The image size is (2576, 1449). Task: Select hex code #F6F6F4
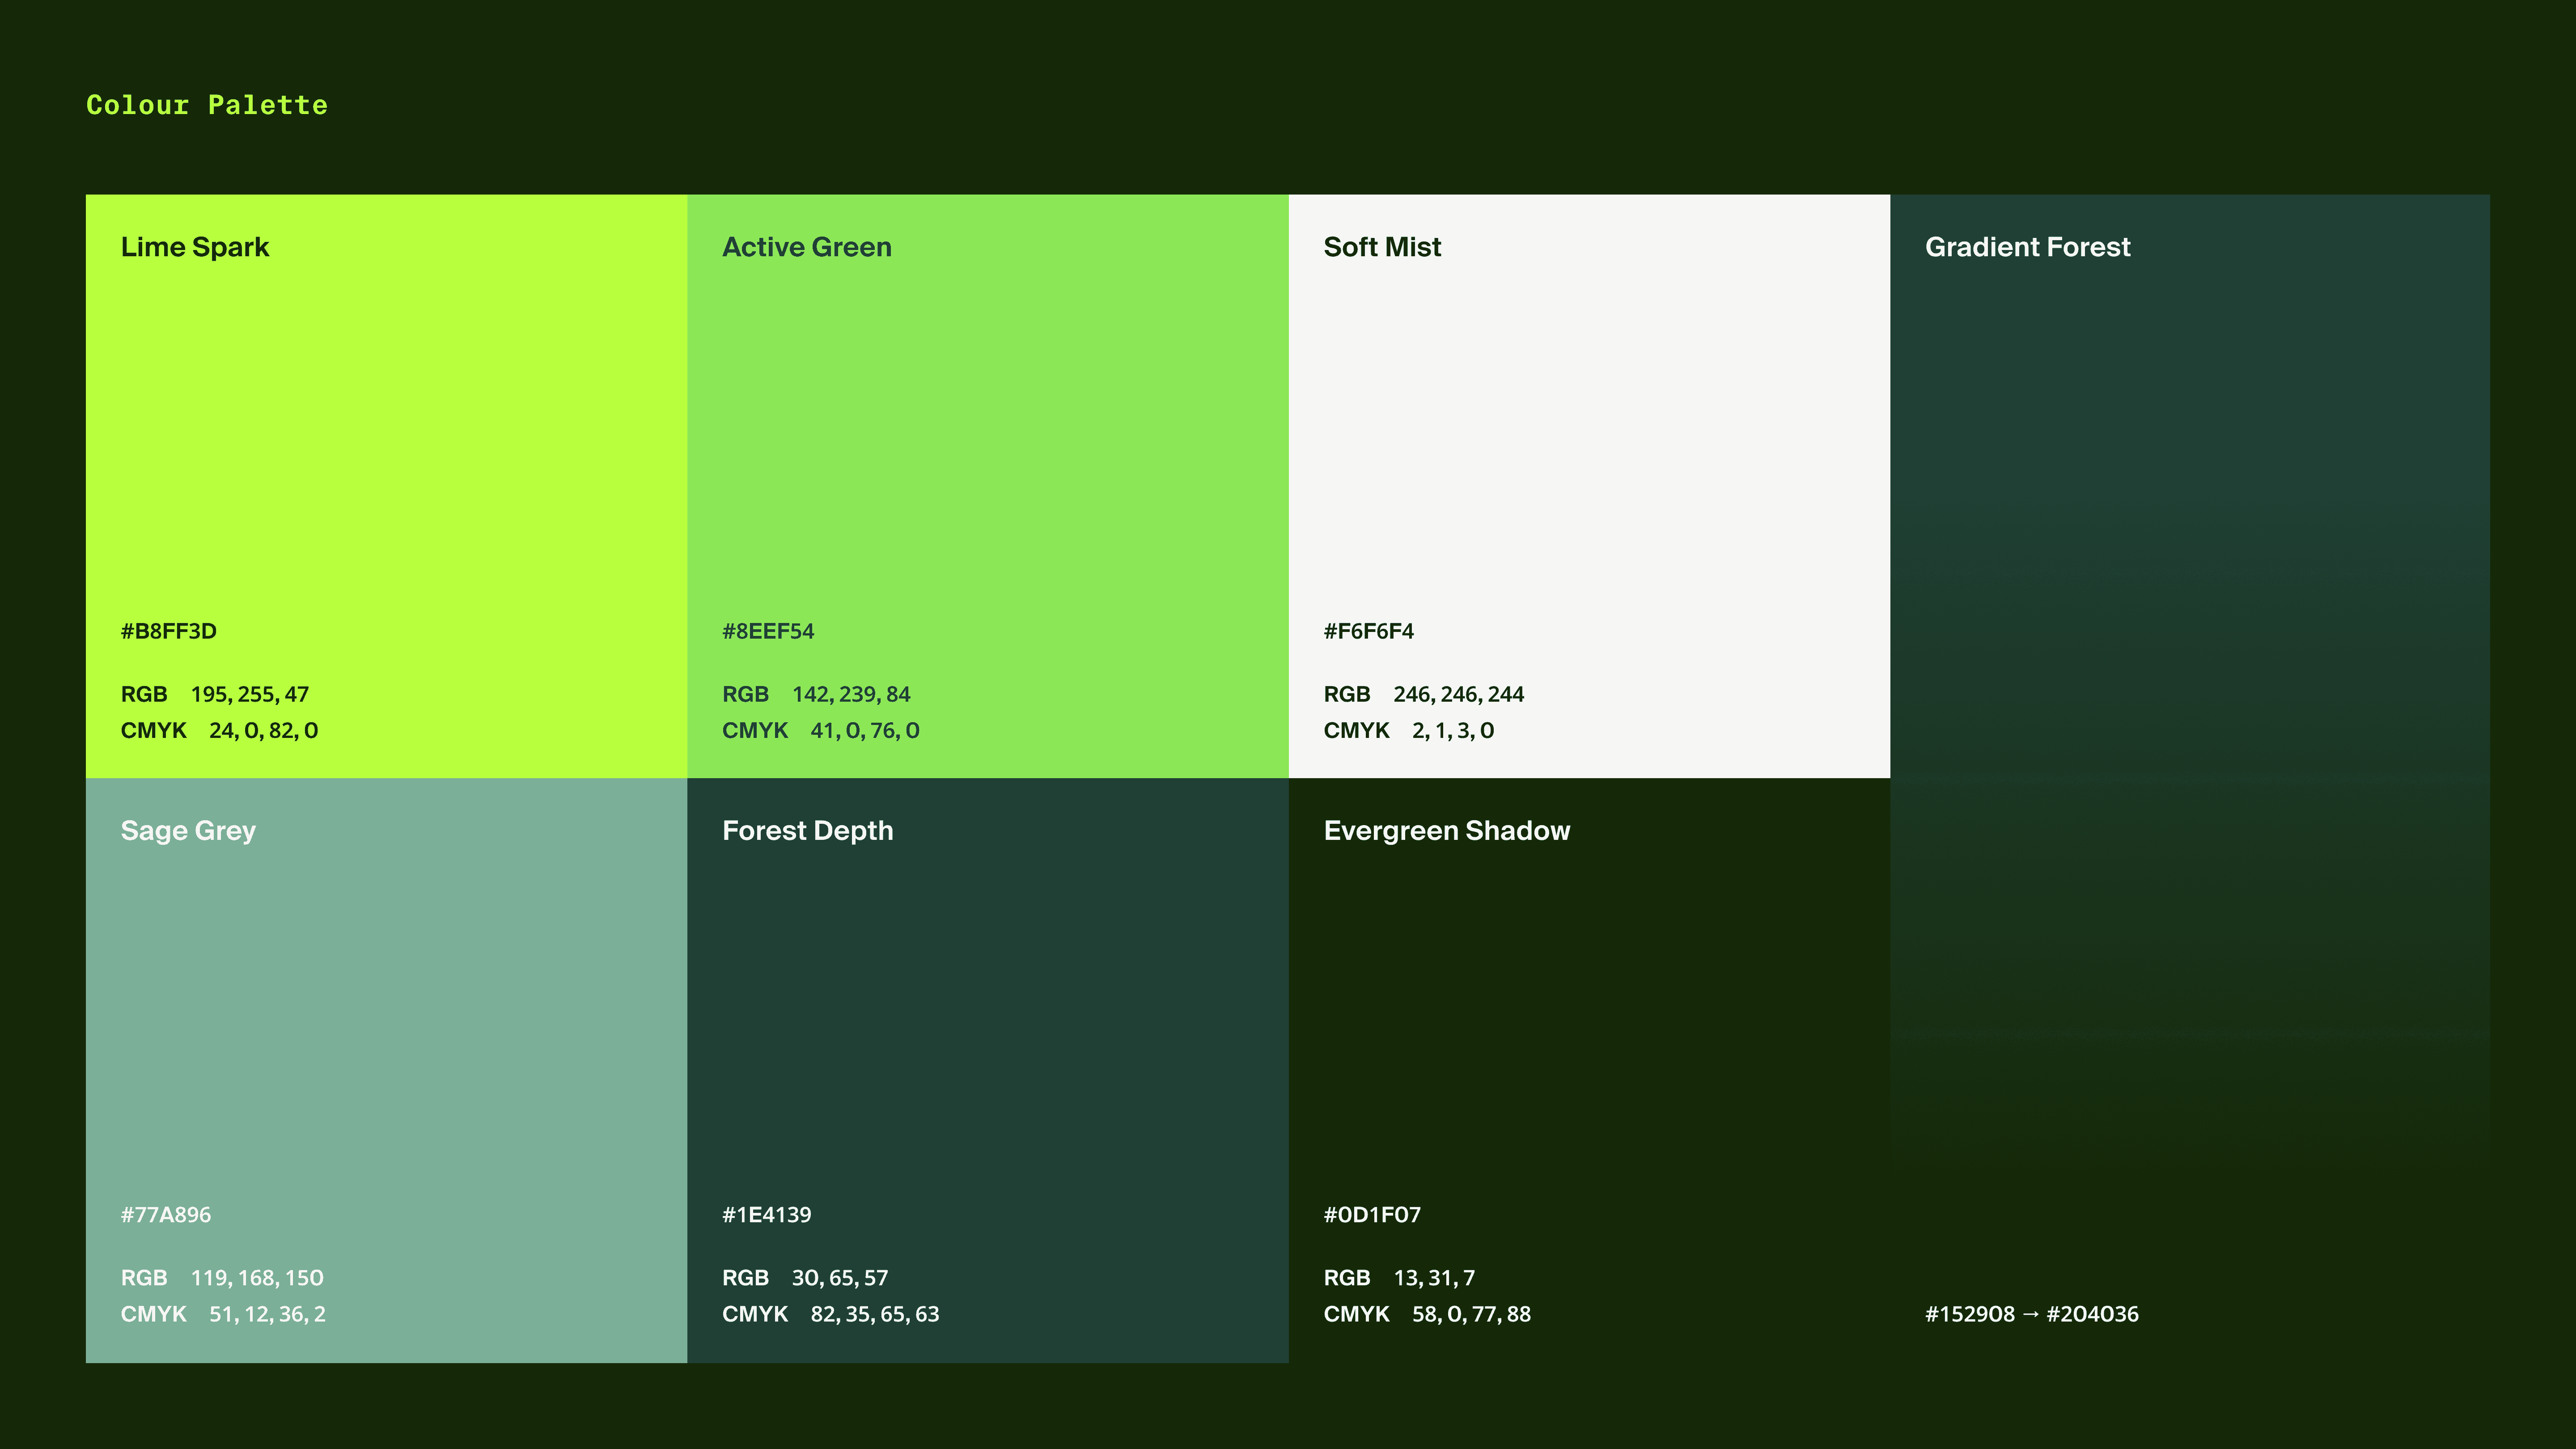pyautogui.click(x=1369, y=631)
